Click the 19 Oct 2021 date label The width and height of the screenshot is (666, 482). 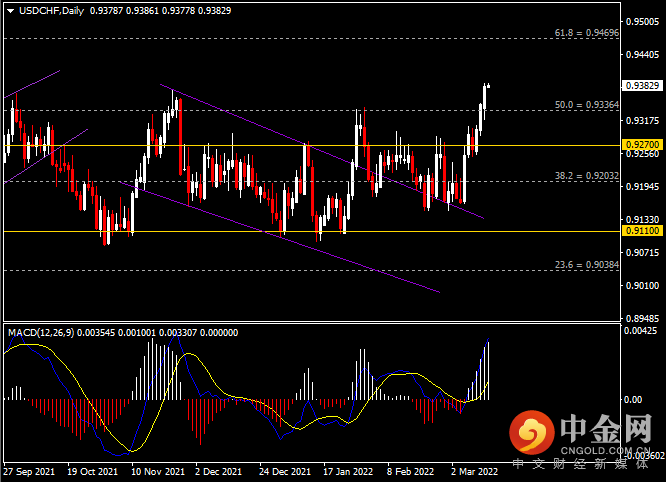click(92, 472)
